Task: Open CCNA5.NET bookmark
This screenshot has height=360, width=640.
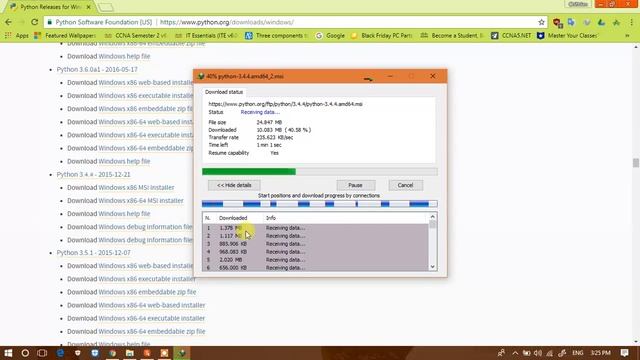Action: coord(511,36)
